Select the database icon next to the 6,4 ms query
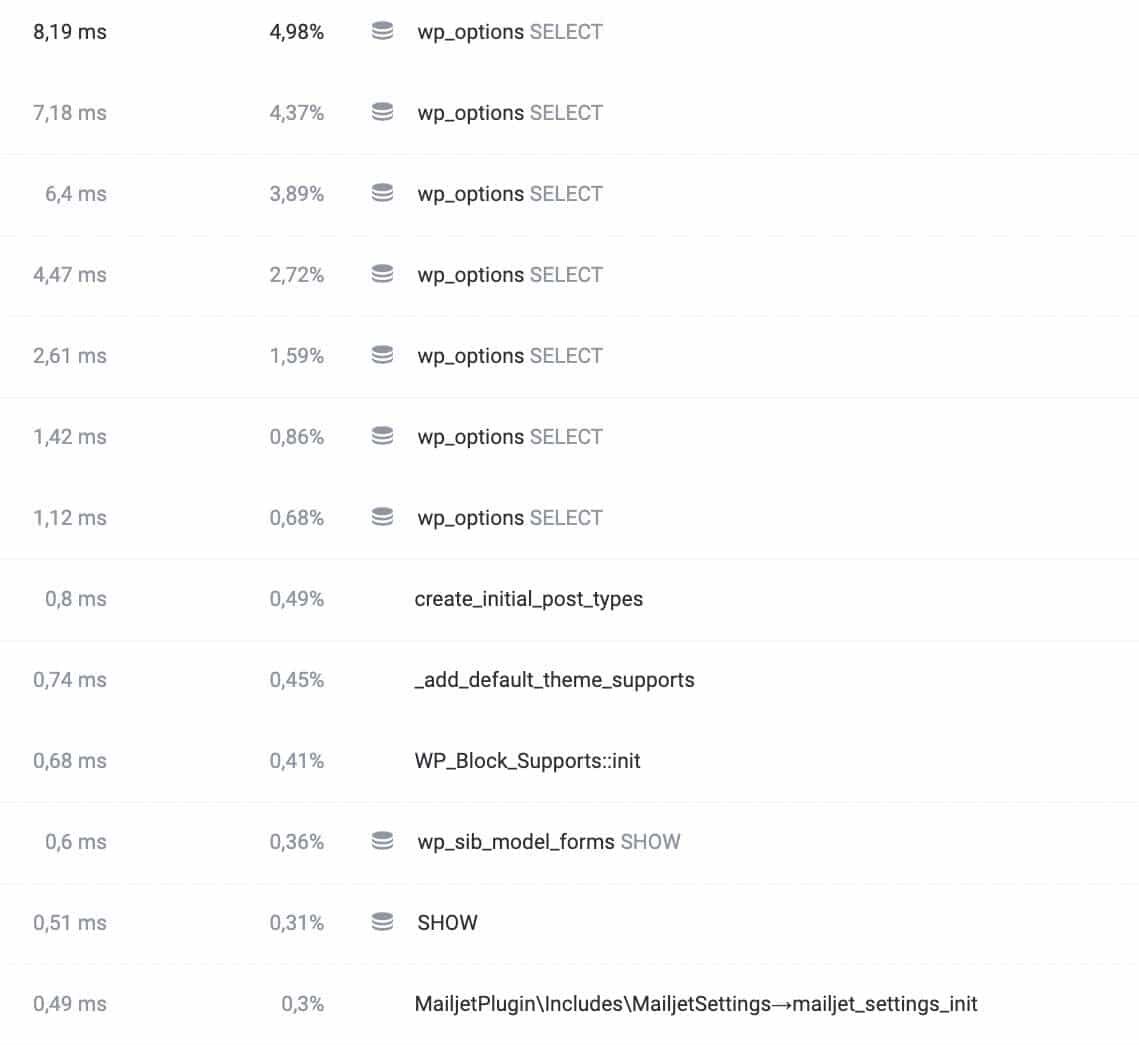 [383, 193]
